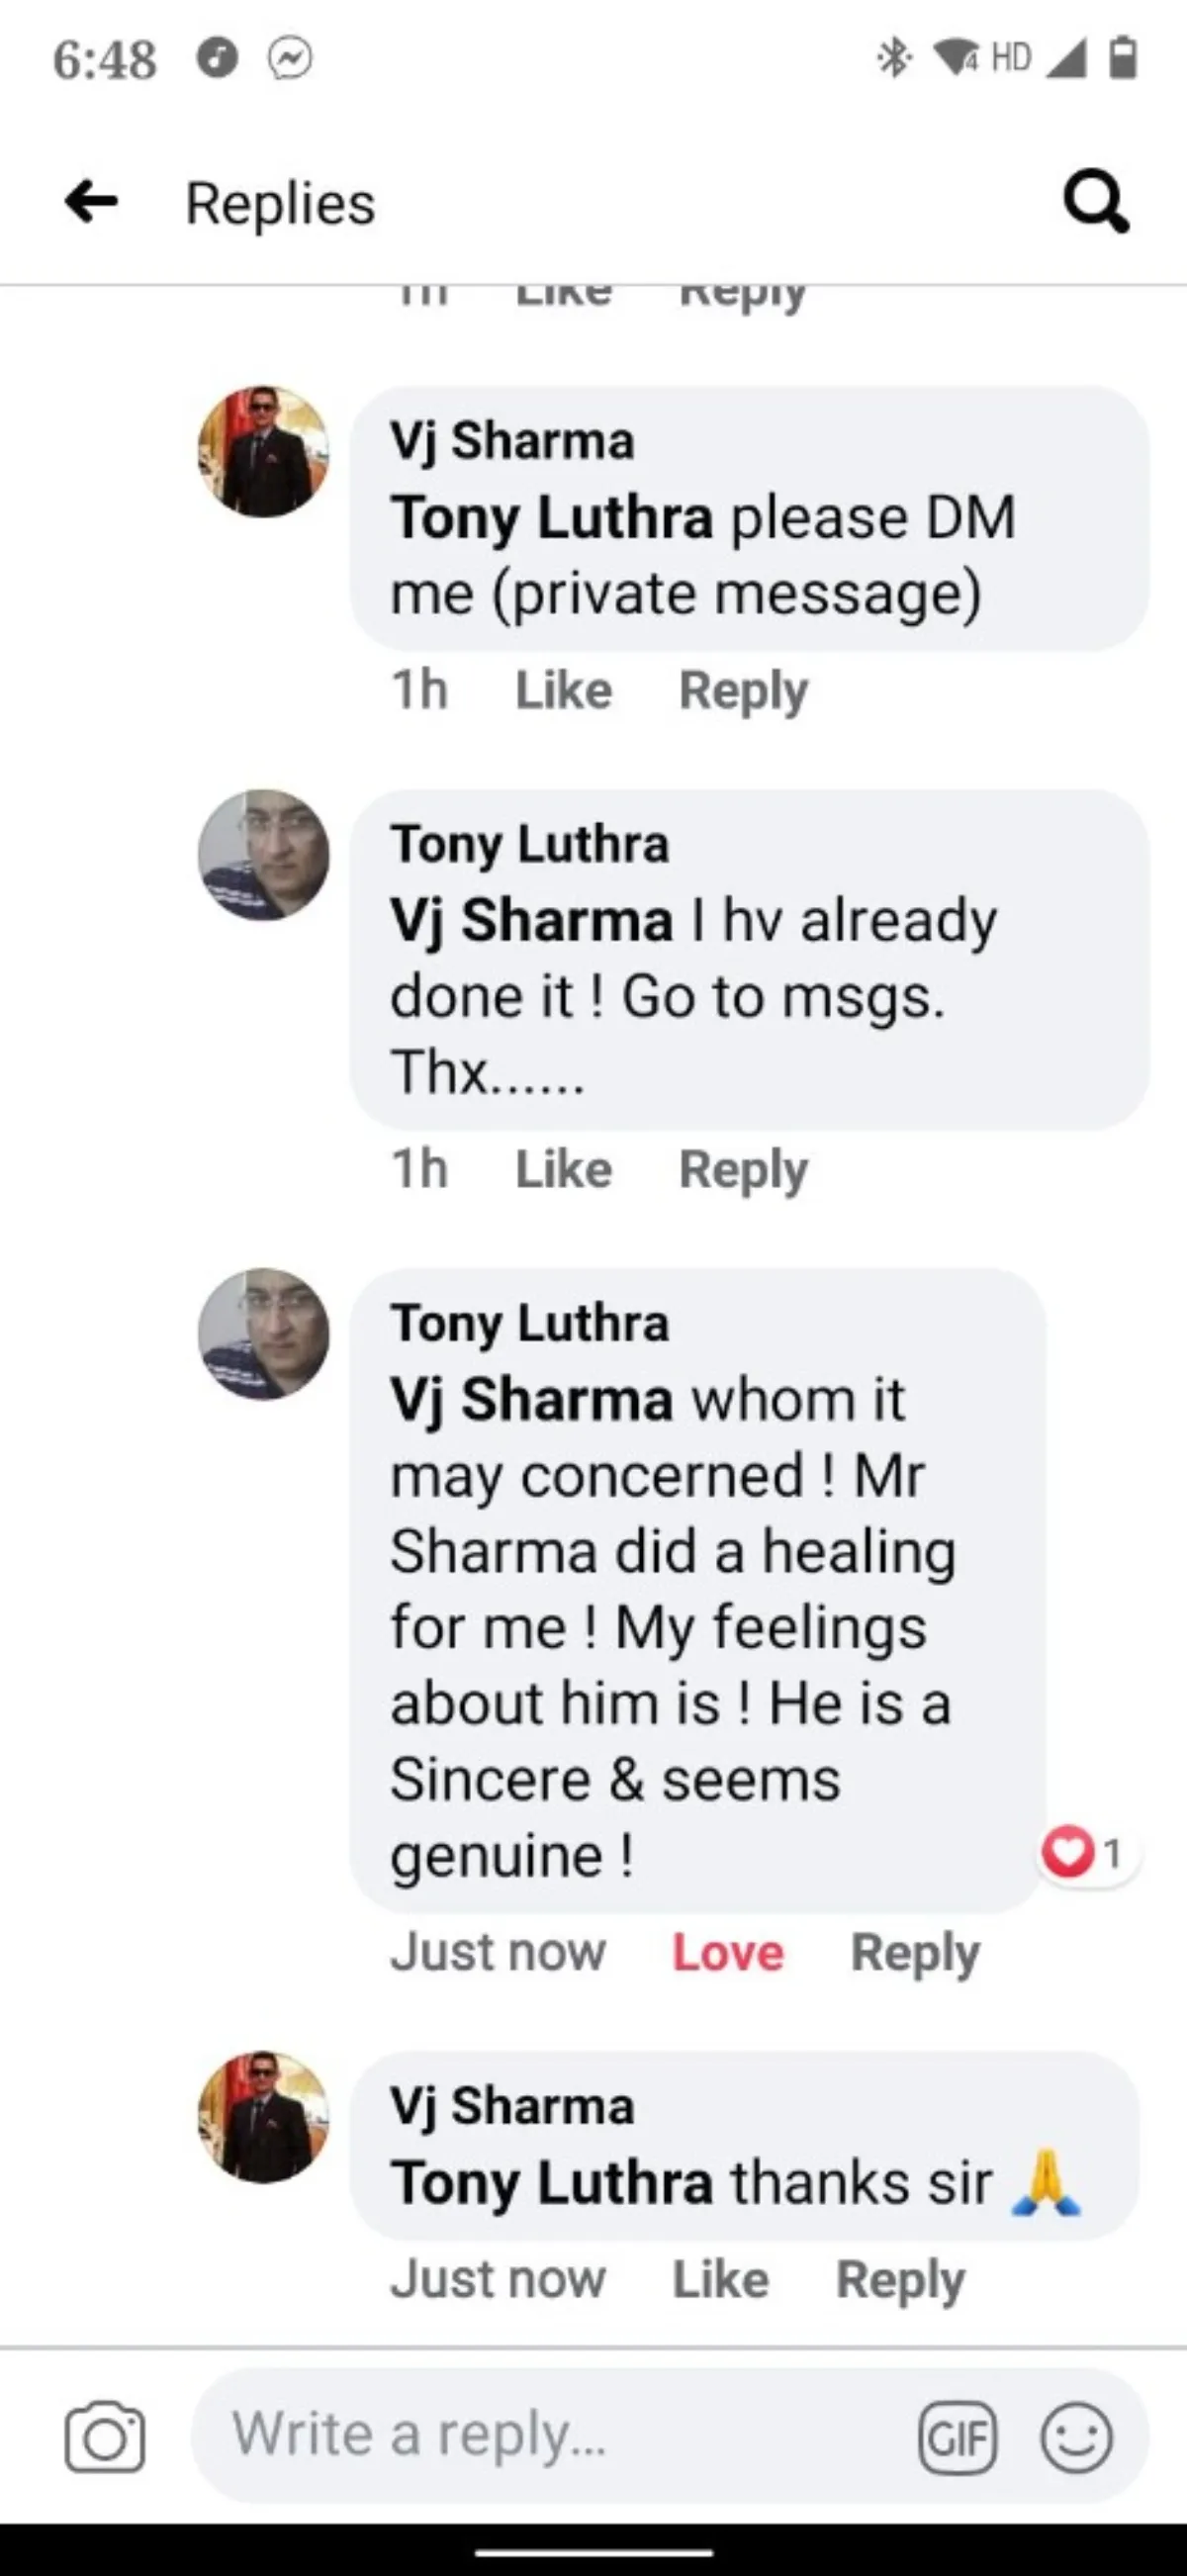Reply to Tony Luthra's 'healing for me' comment

coord(914,1951)
